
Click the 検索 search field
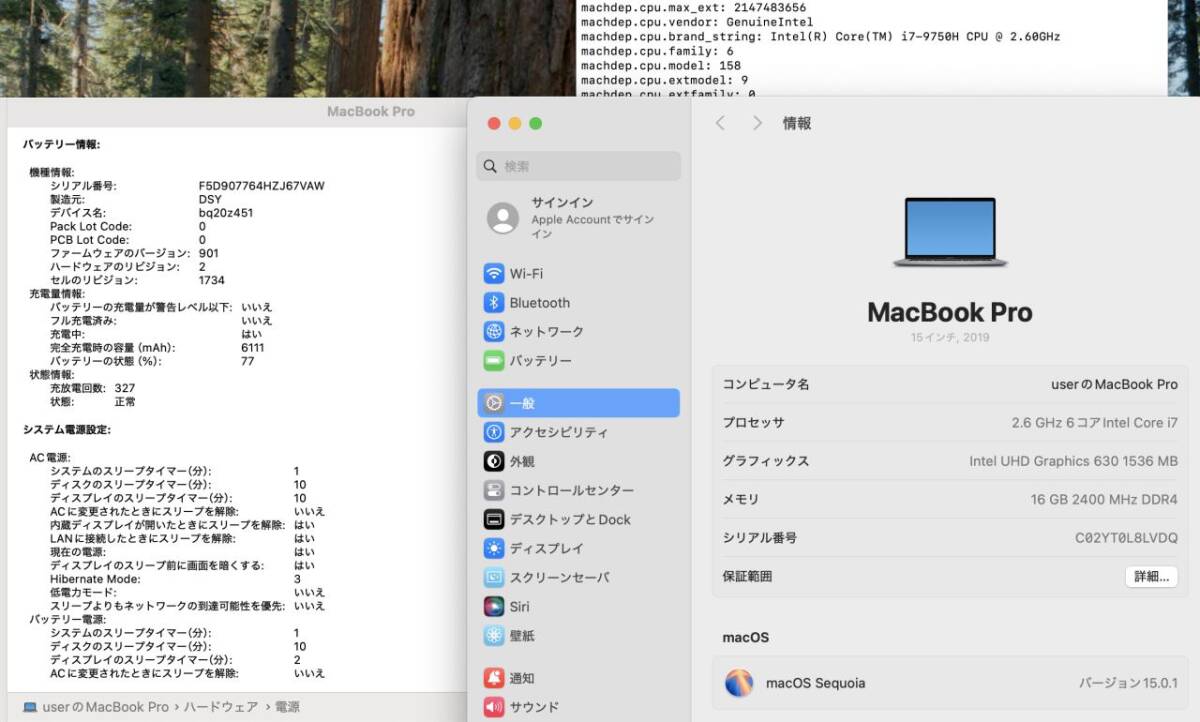pos(579,166)
